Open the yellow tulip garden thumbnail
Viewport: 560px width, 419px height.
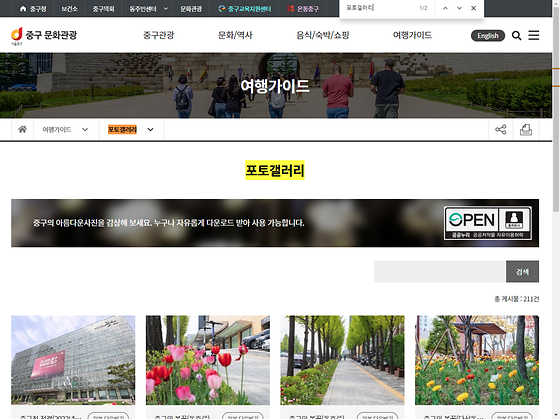[477, 360]
